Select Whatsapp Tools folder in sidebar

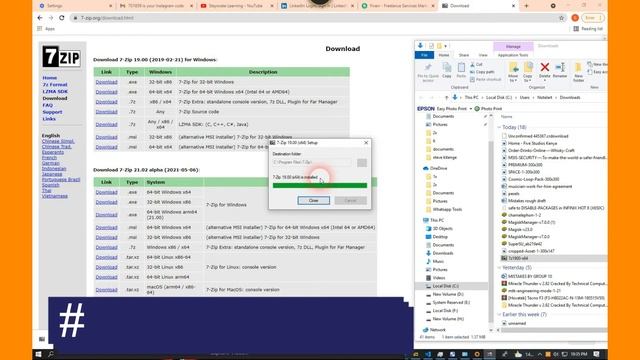click(x=447, y=210)
